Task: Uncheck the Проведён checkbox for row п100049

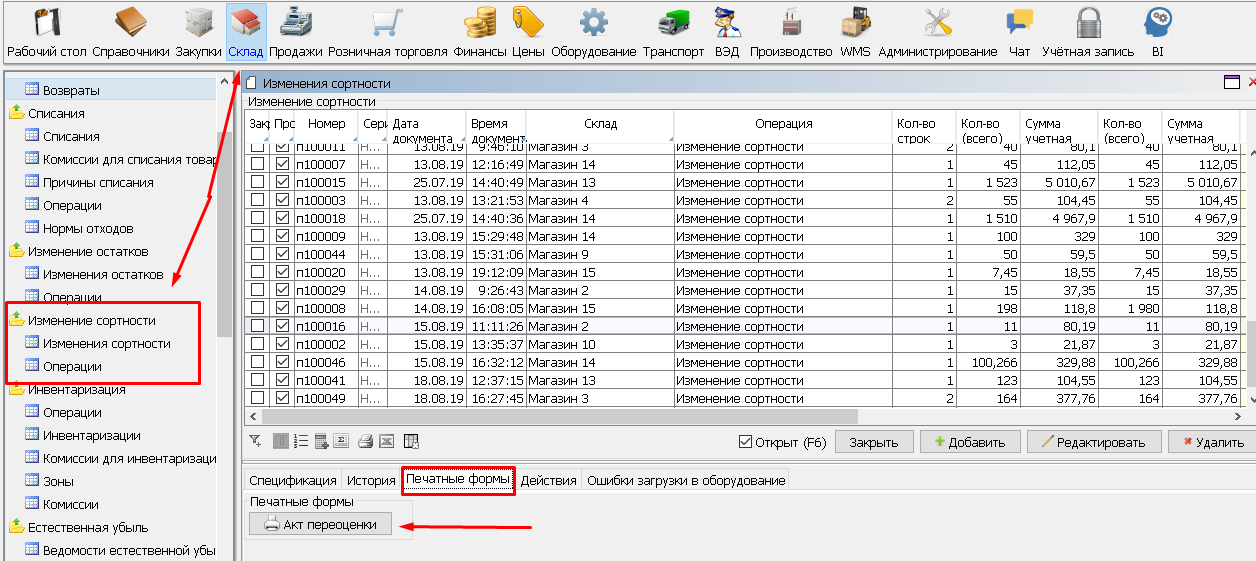Action: tap(282, 399)
